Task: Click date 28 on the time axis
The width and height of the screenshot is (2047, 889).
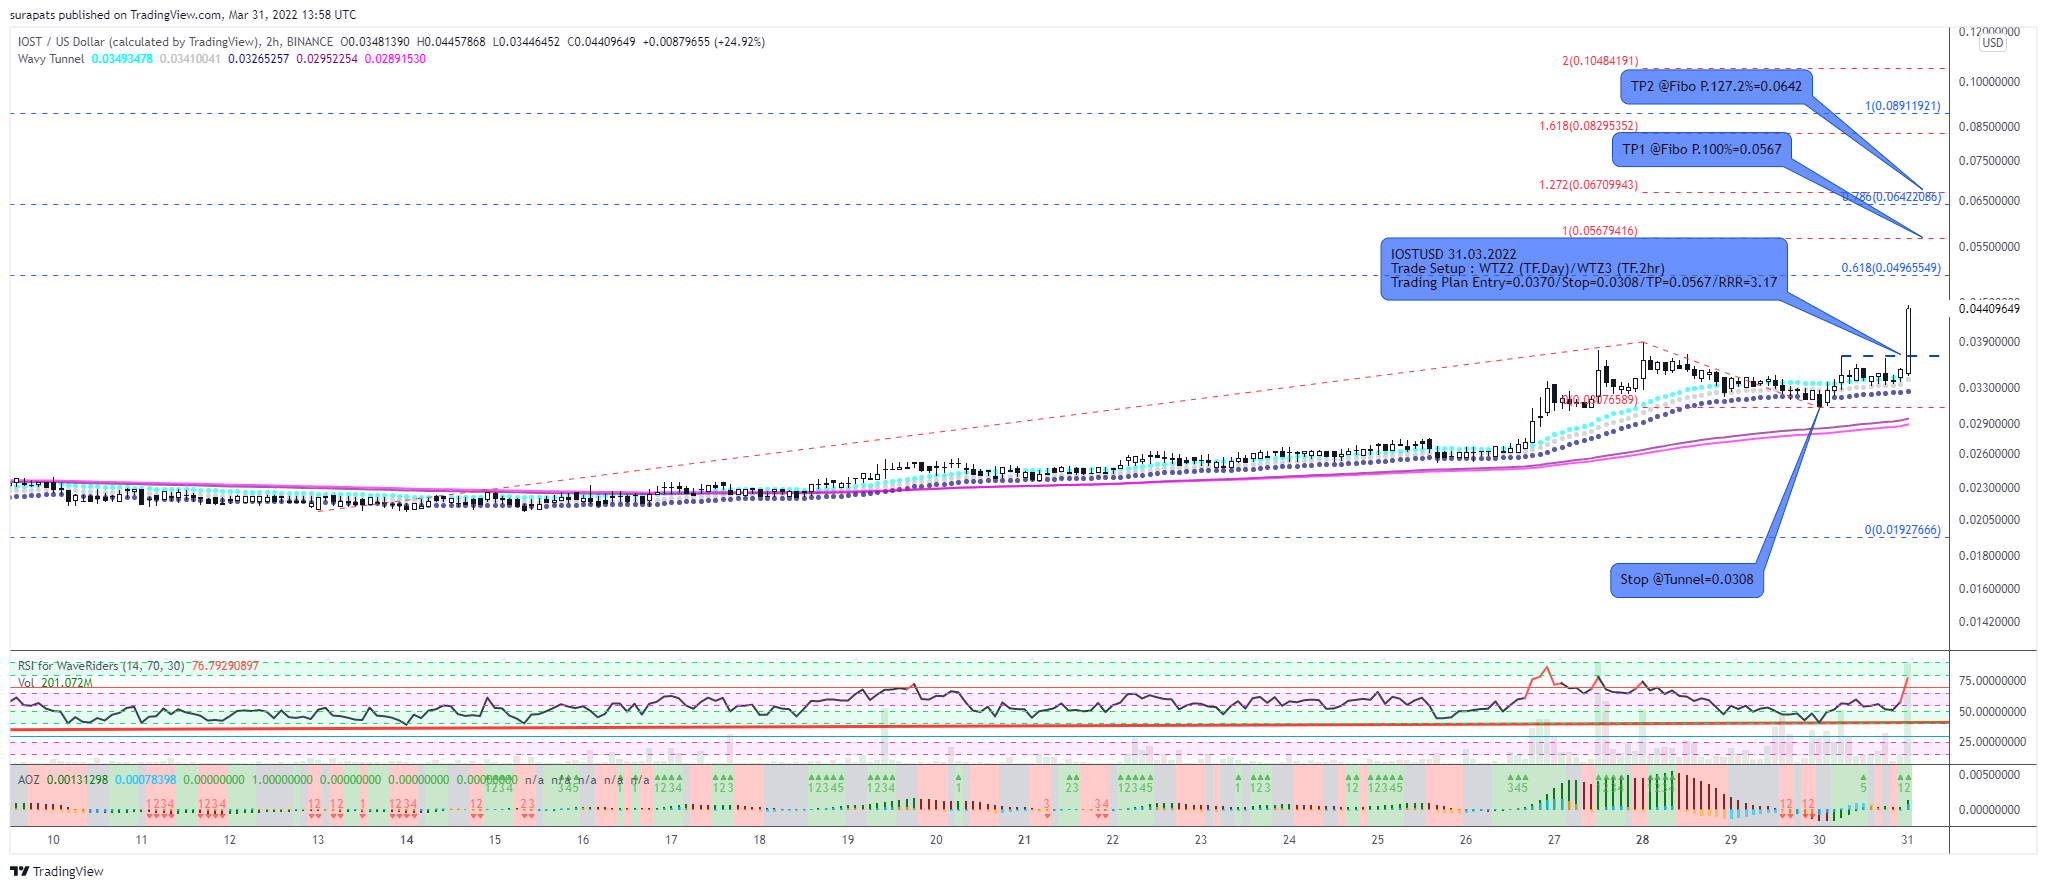Action: pos(1642,840)
